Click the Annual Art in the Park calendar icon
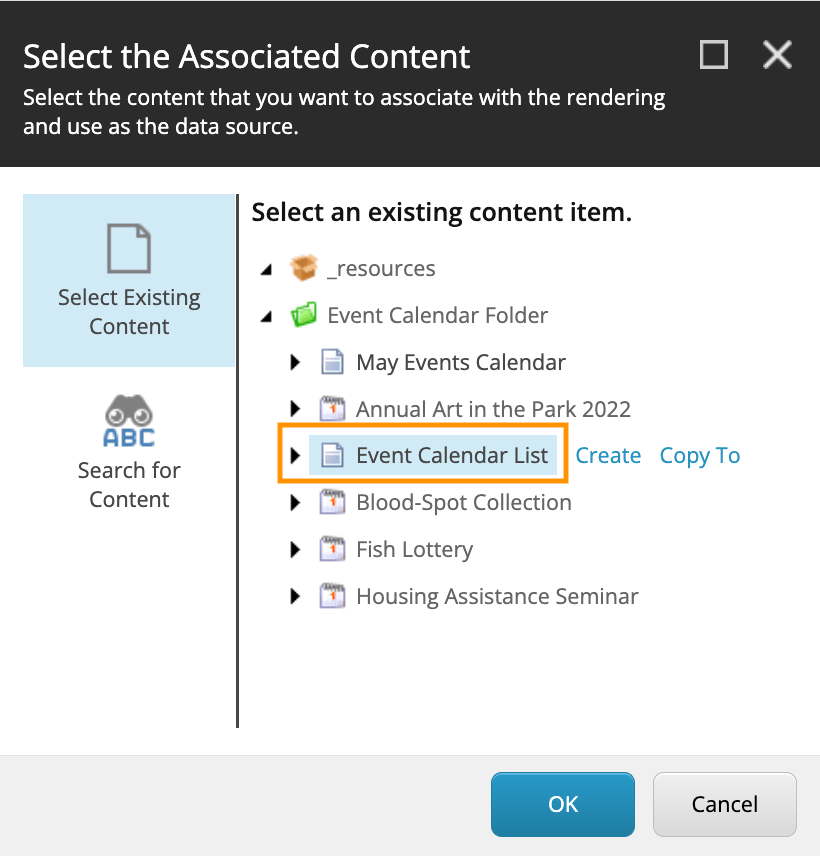820x856 pixels. [x=332, y=409]
